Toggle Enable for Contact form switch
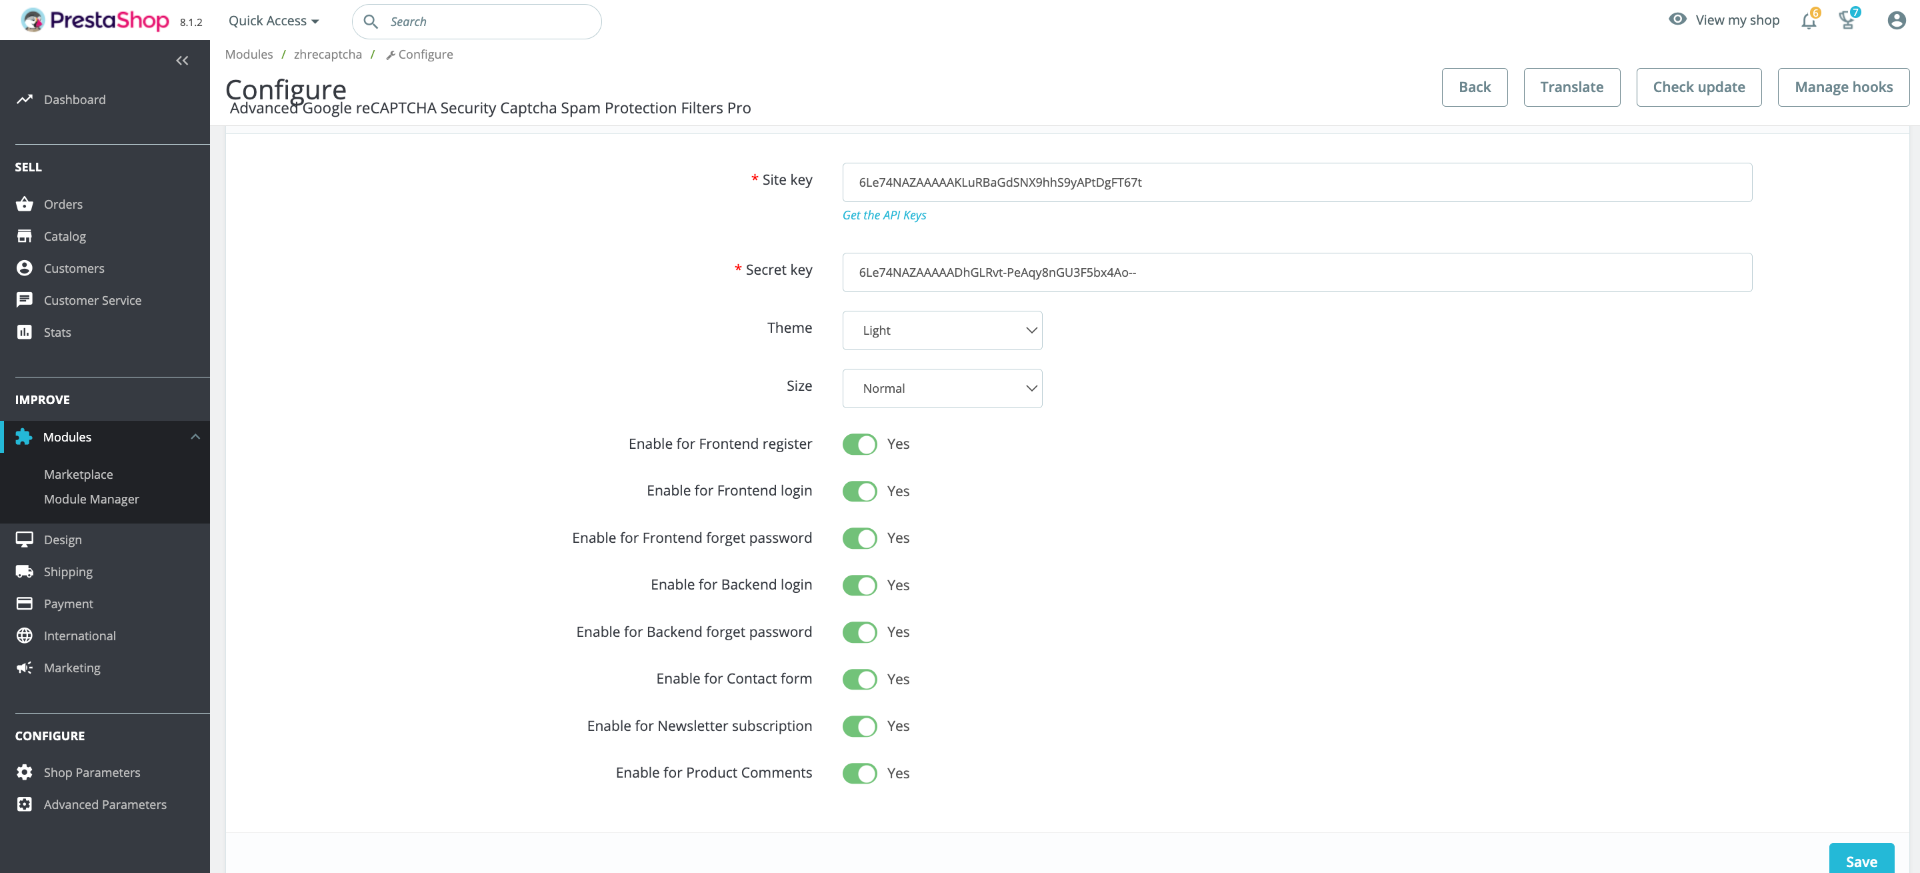This screenshot has height=873, width=1920. [860, 679]
